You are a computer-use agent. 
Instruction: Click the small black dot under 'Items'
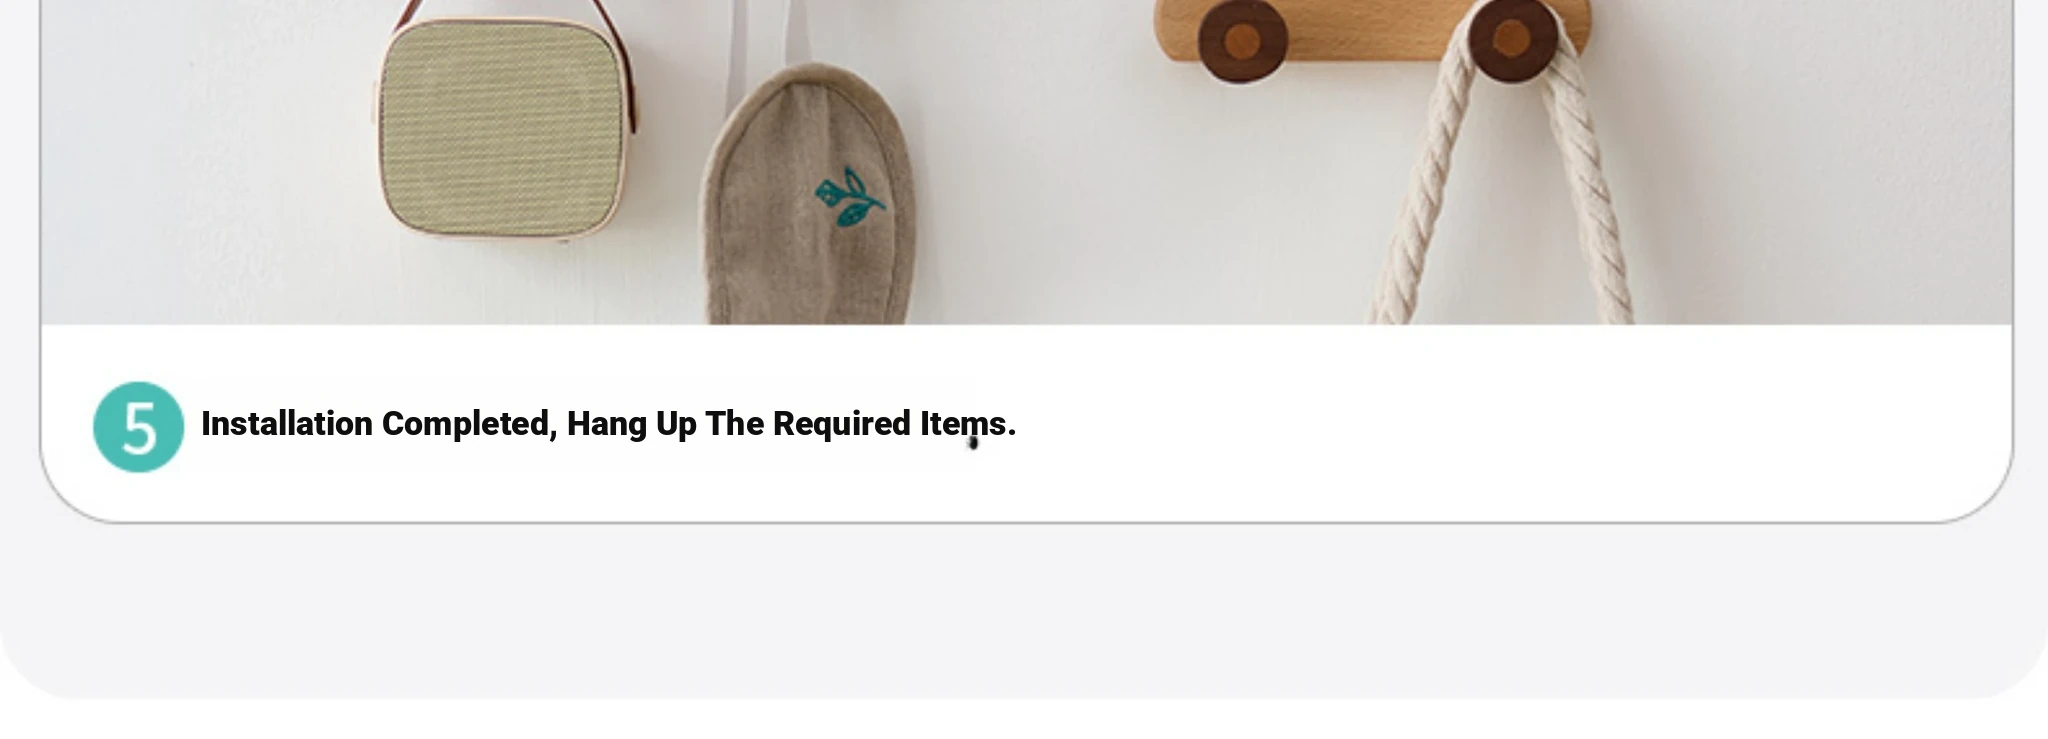click(973, 443)
